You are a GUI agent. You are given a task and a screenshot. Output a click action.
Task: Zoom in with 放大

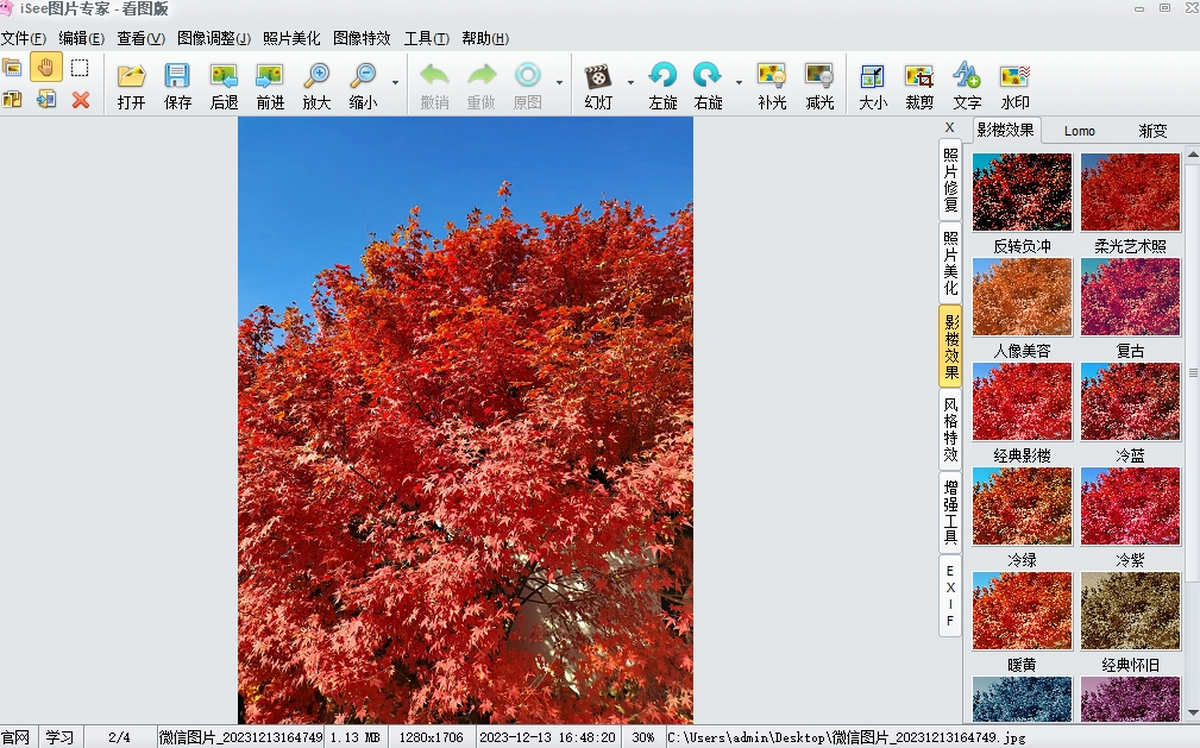pyautogui.click(x=316, y=87)
